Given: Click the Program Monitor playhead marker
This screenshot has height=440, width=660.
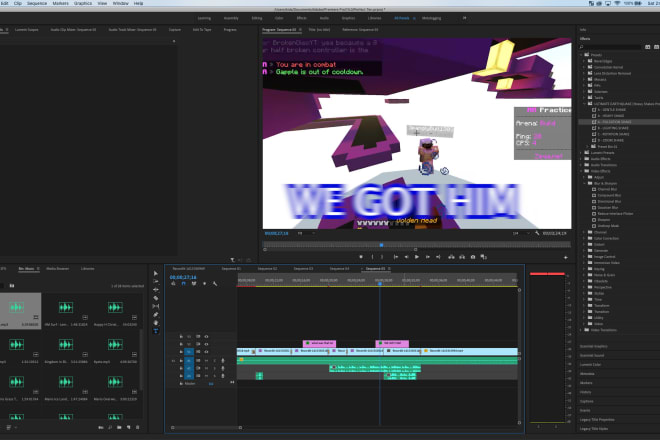Looking at the screenshot, I should click(381, 245).
